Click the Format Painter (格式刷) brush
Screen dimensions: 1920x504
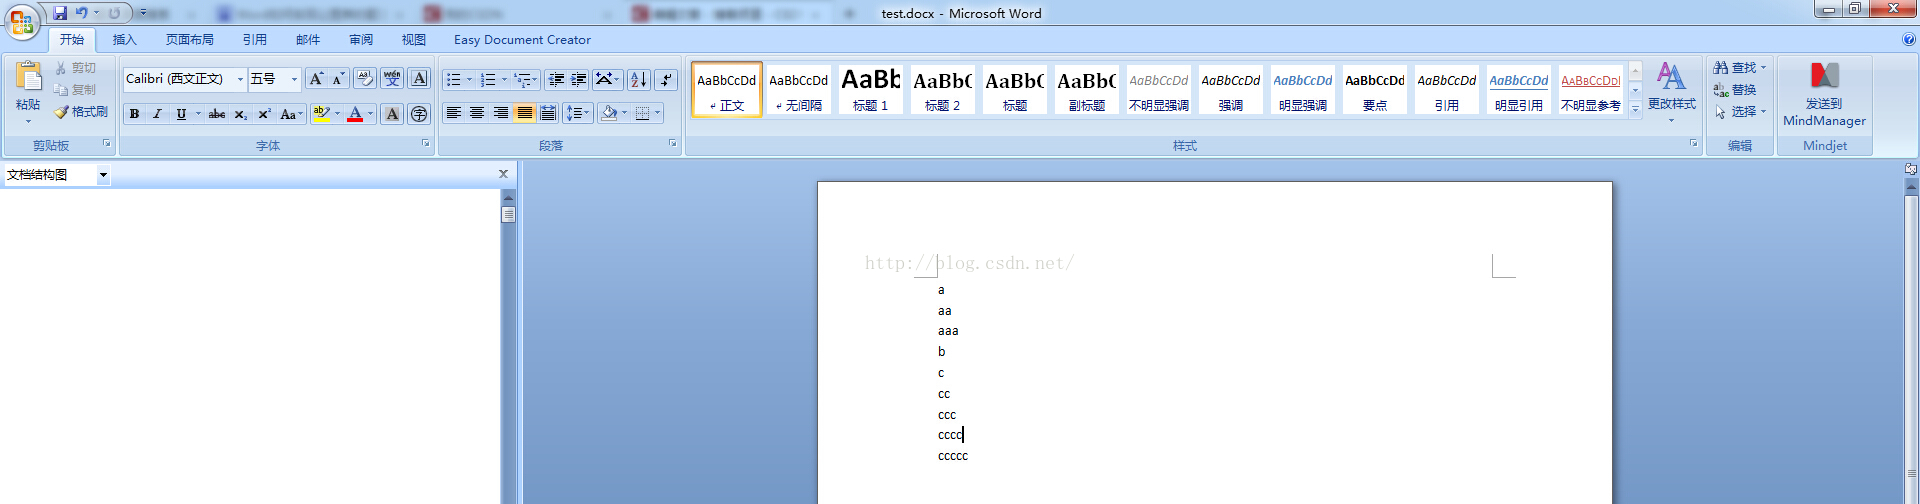click(81, 112)
